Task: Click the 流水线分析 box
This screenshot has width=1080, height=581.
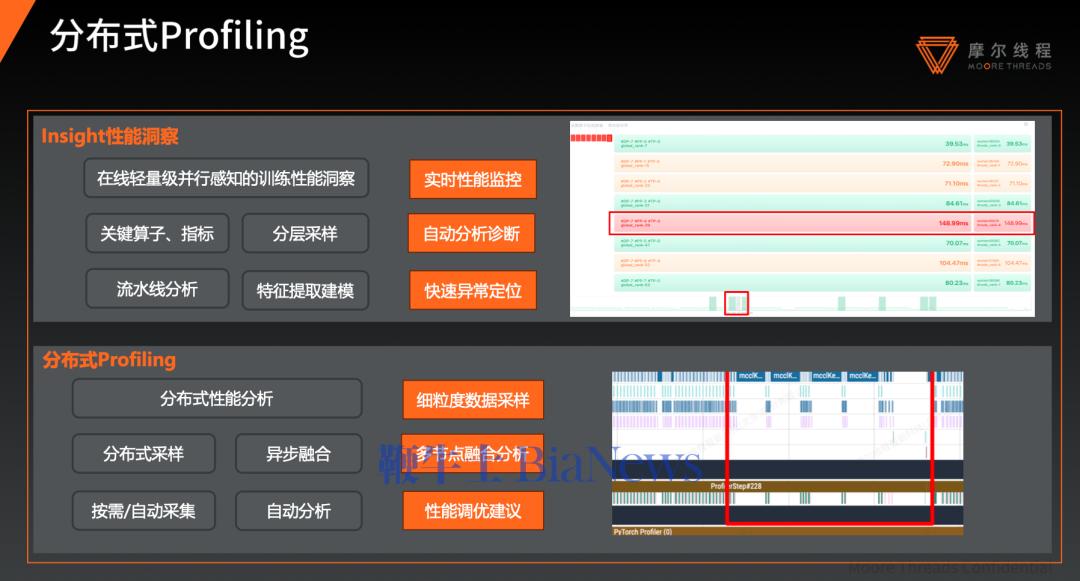Action: 157,290
